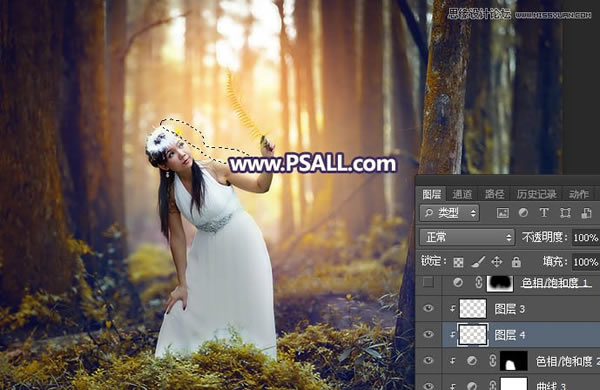
Task: Lock image pixels brush icon
Action: 478,262
